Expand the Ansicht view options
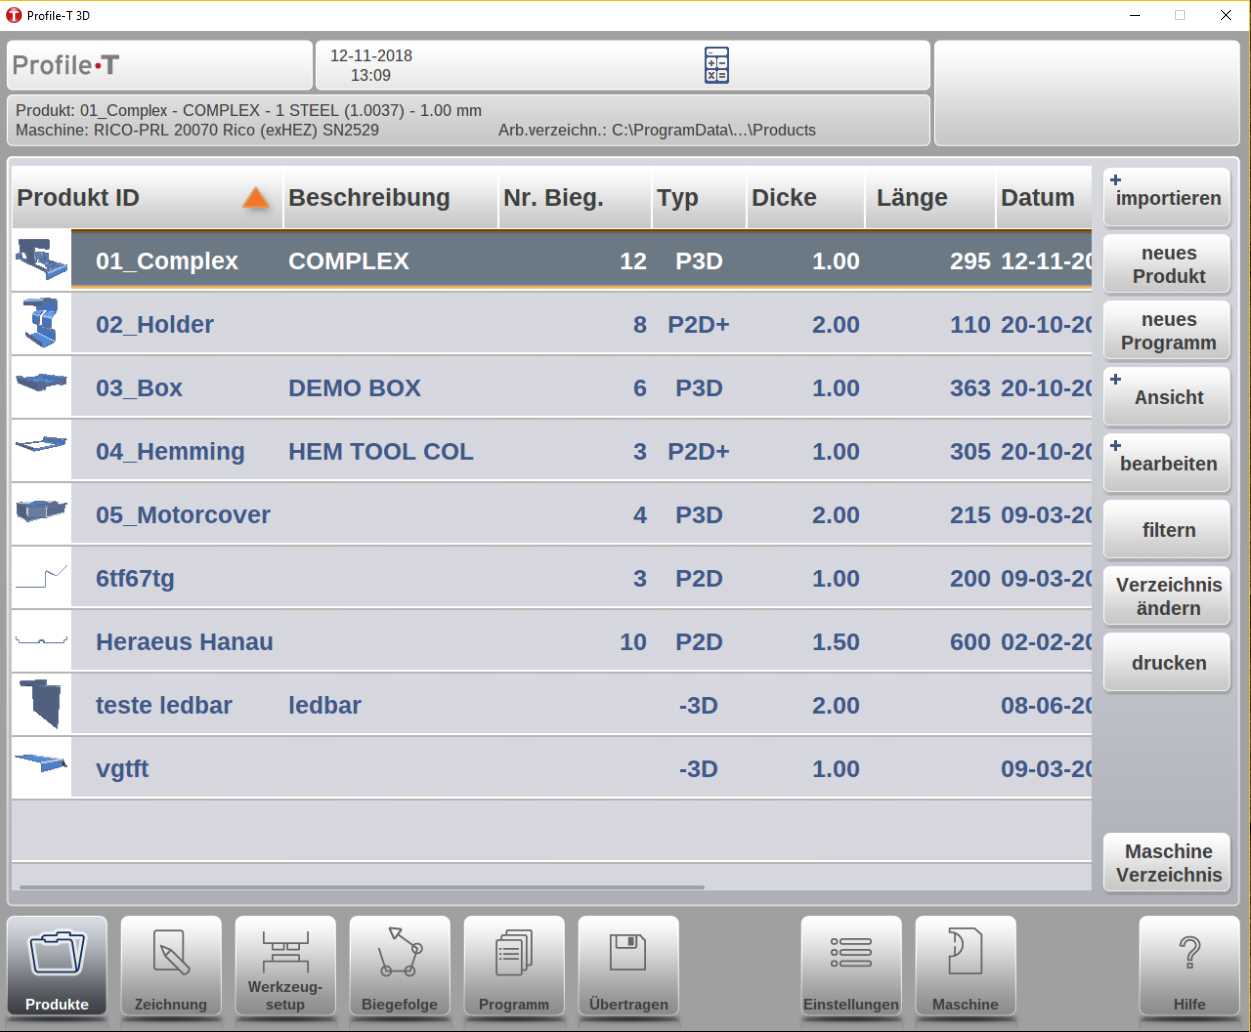This screenshot has height=1032, width=1251. pos(1167,397)
